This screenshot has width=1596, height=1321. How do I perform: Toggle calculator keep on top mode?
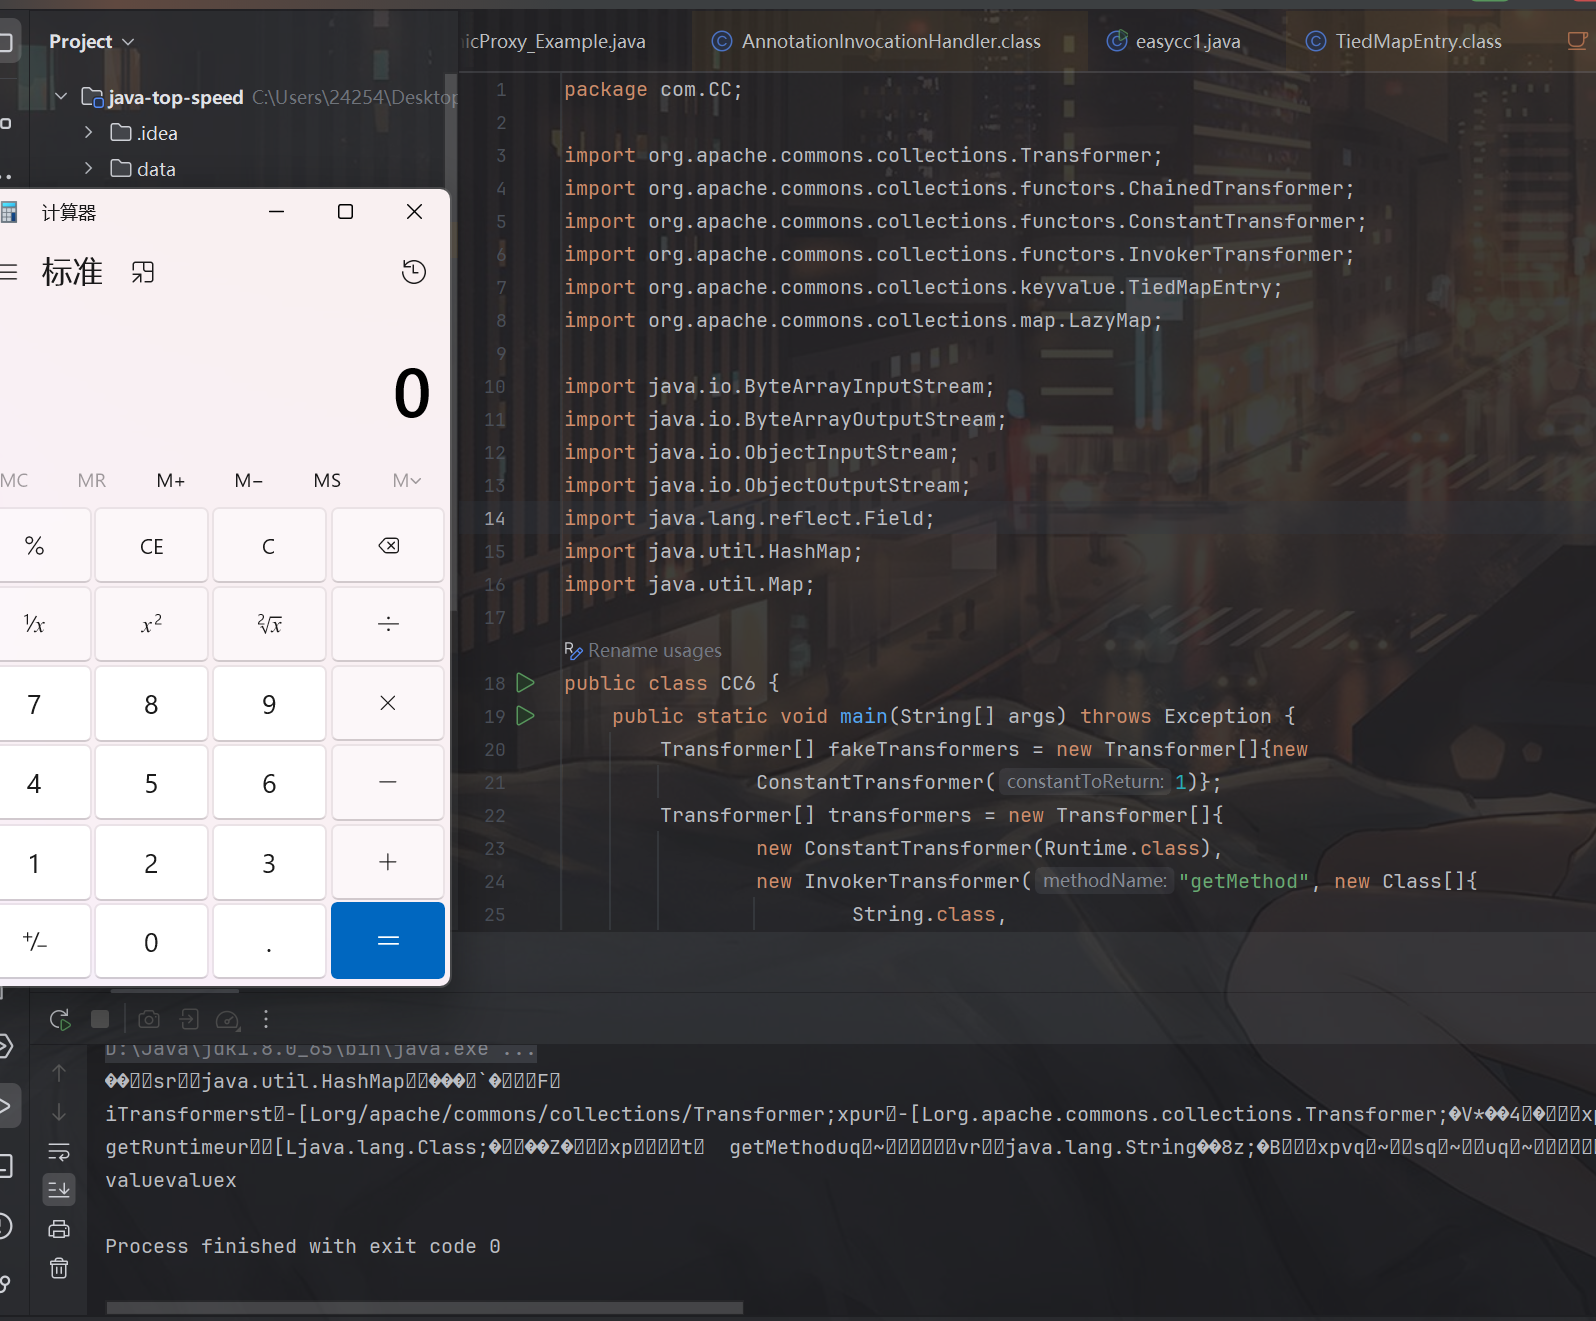click(x=143, y=272)
